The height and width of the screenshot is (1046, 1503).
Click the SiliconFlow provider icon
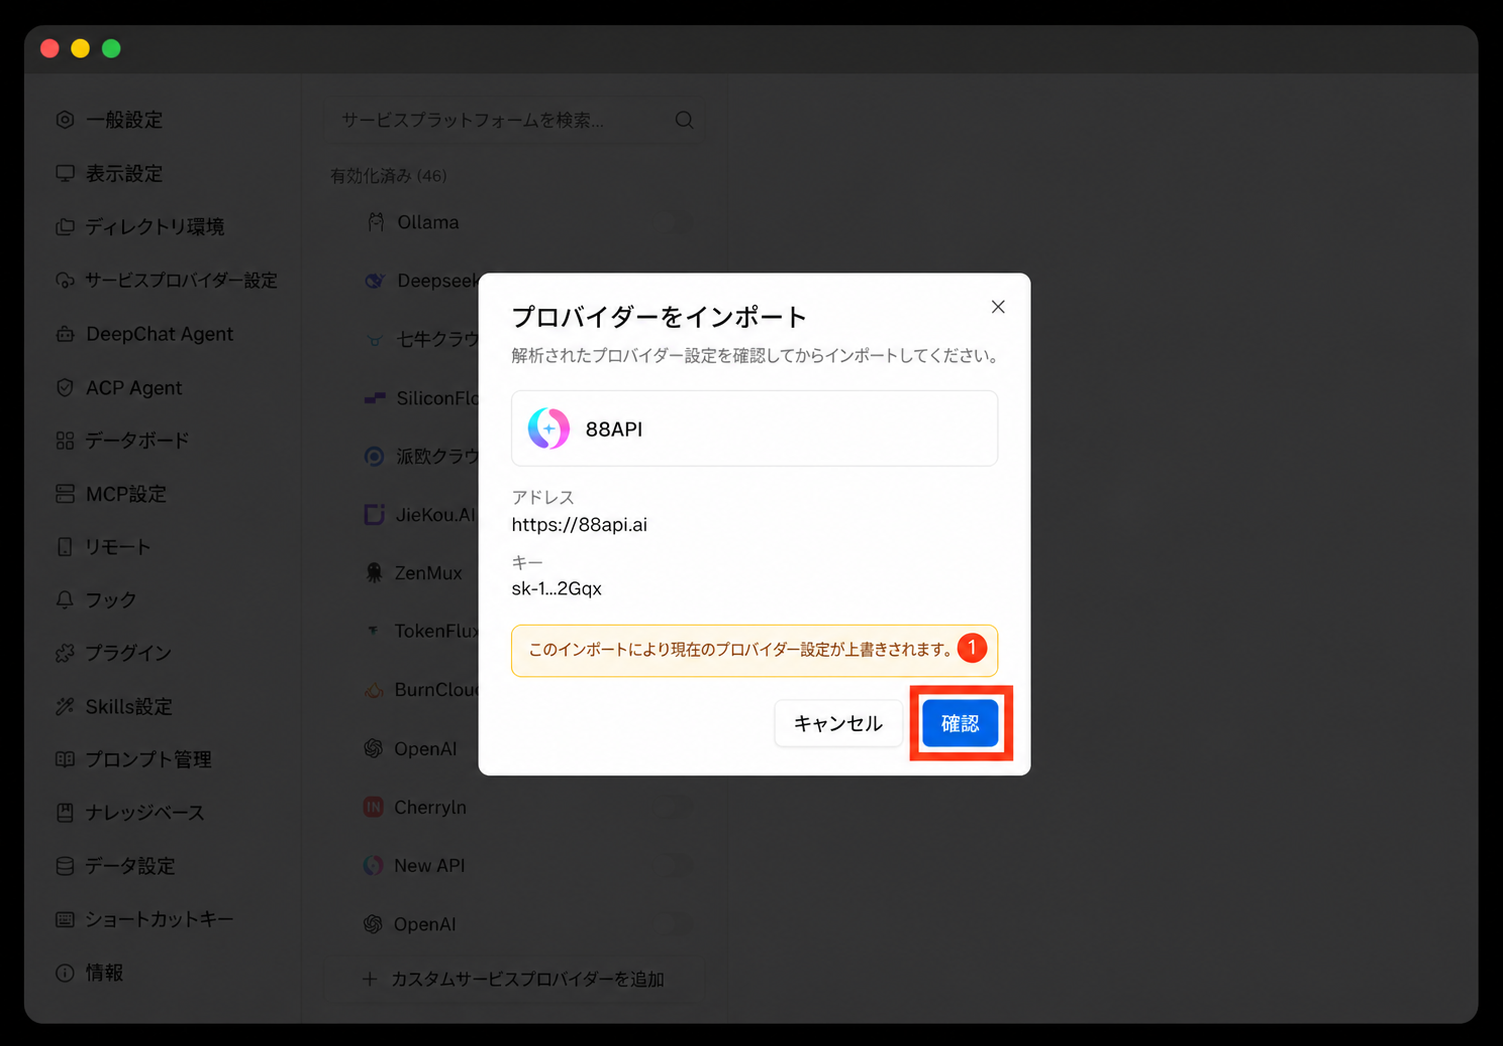[375, 398]
